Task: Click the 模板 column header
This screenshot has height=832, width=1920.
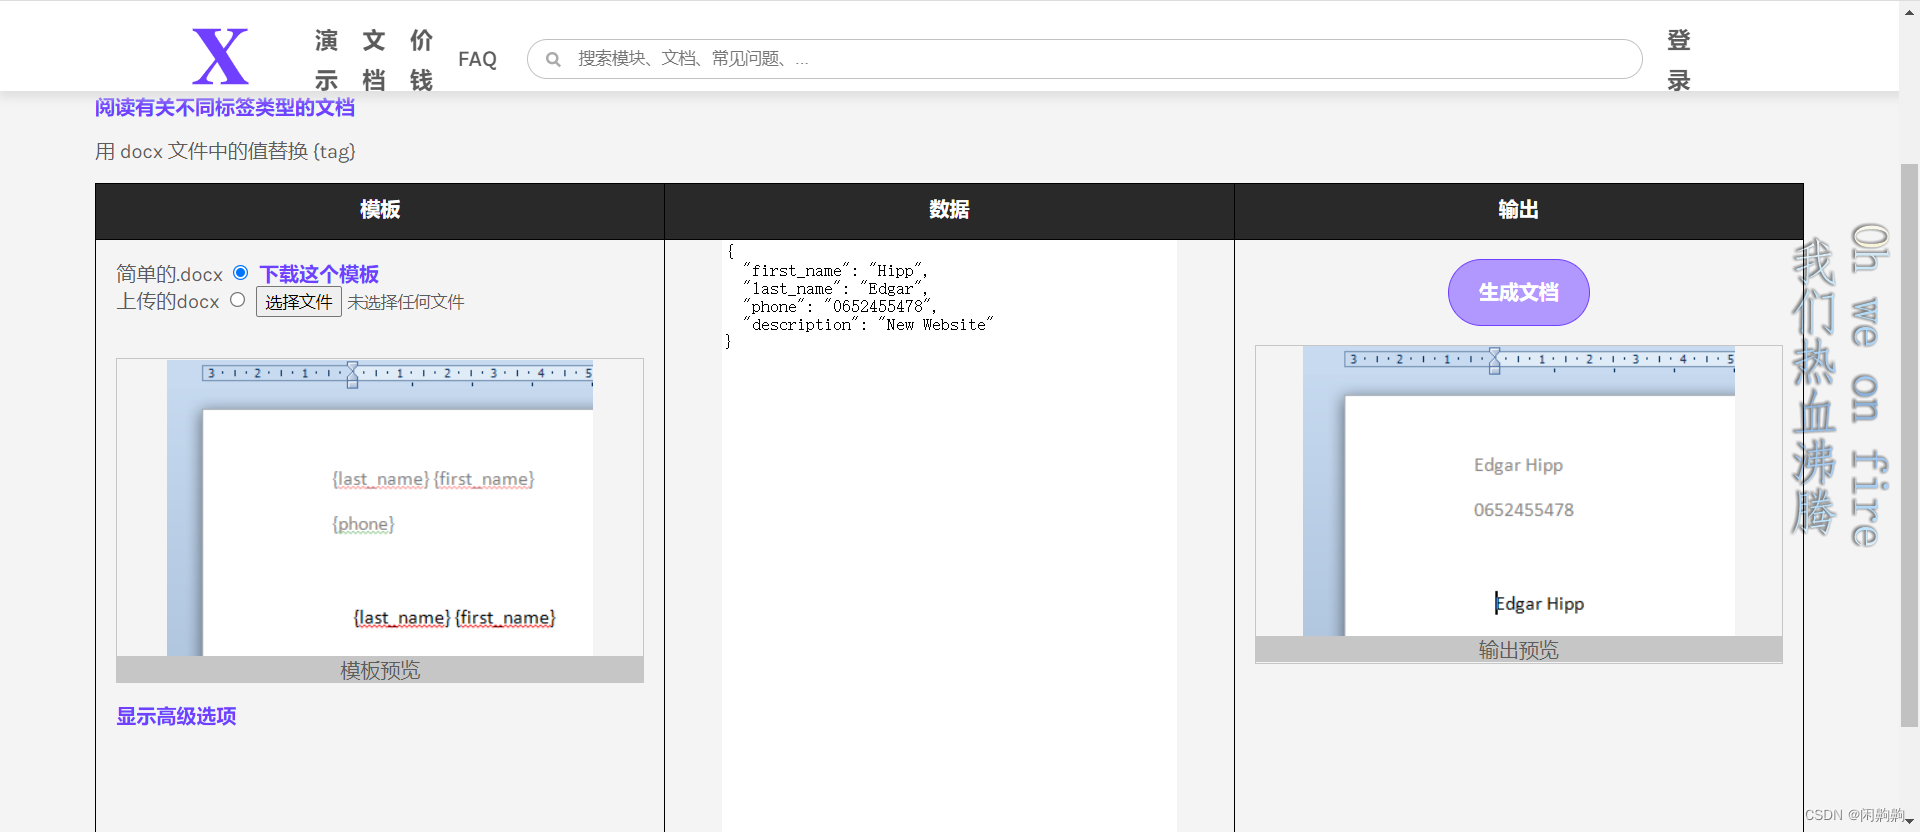Action: [380, 210]
